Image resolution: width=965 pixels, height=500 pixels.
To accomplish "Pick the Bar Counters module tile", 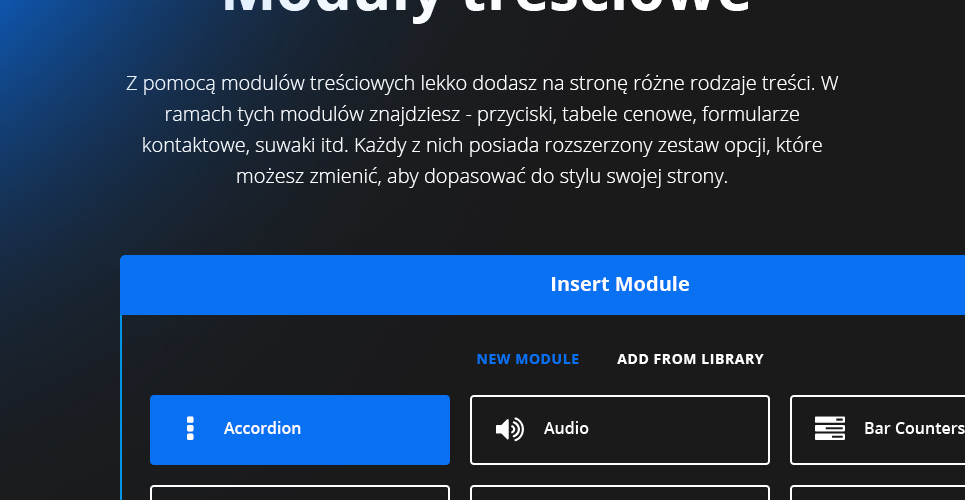I will (878, 430).
